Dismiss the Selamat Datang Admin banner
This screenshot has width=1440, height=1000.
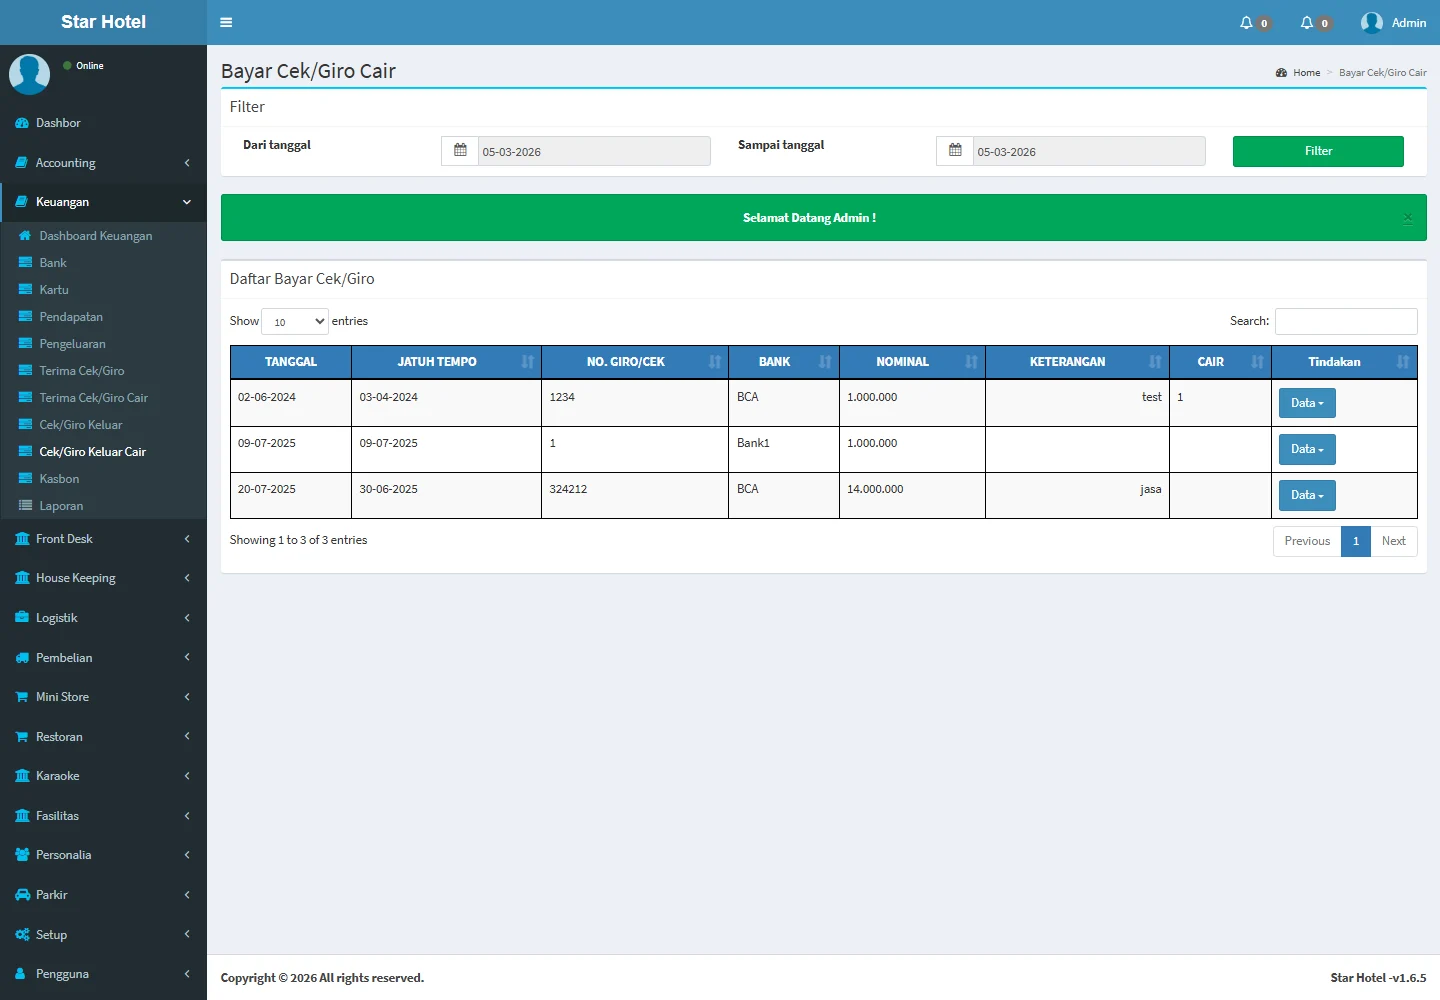pyautogui.click(x=1407, y=218)
